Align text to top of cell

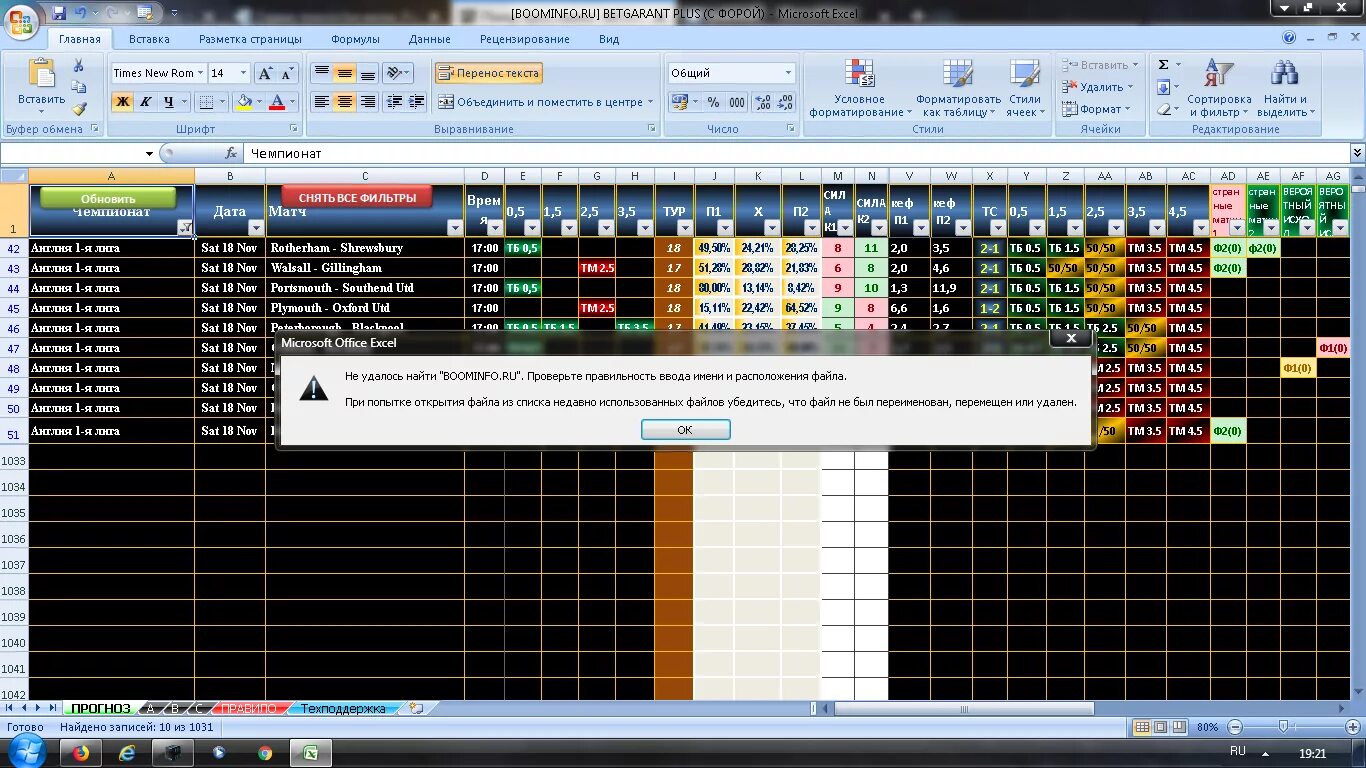point(321,73)
